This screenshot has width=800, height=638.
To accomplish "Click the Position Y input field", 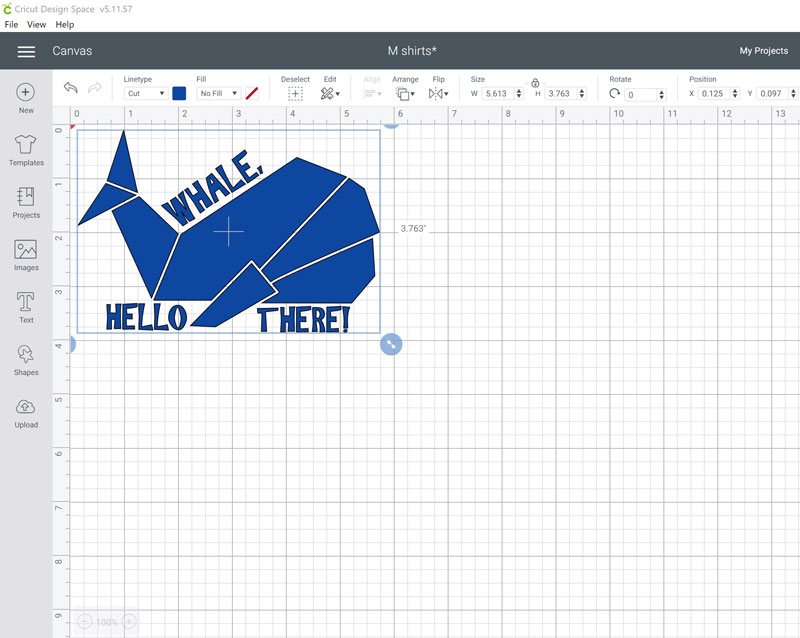I will point(772,93).
